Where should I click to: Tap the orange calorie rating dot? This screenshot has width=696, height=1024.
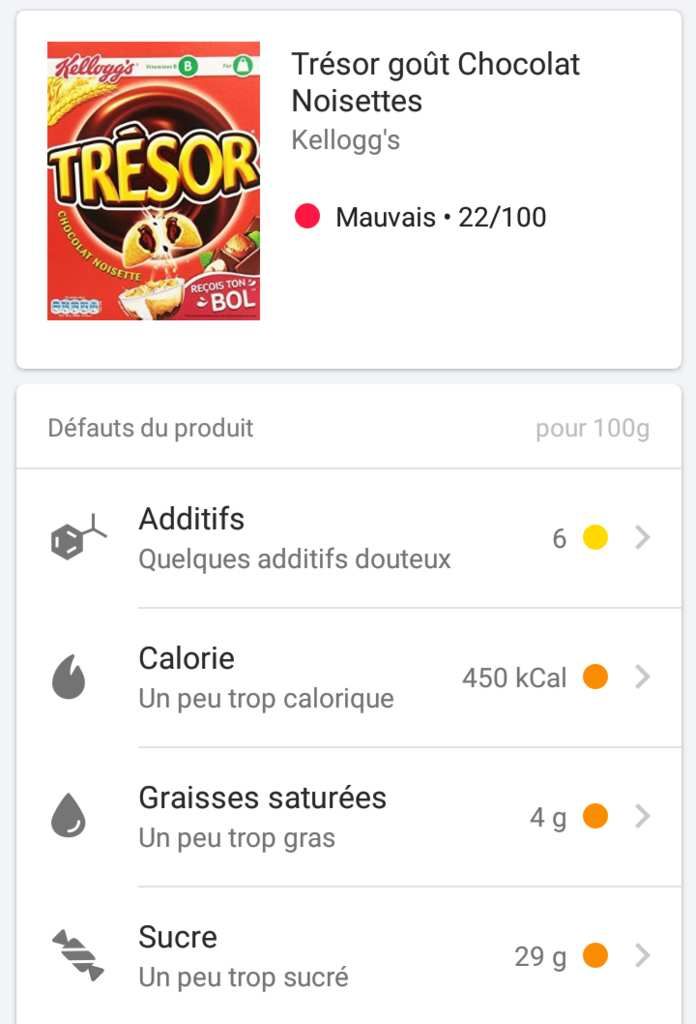(595, 677)
